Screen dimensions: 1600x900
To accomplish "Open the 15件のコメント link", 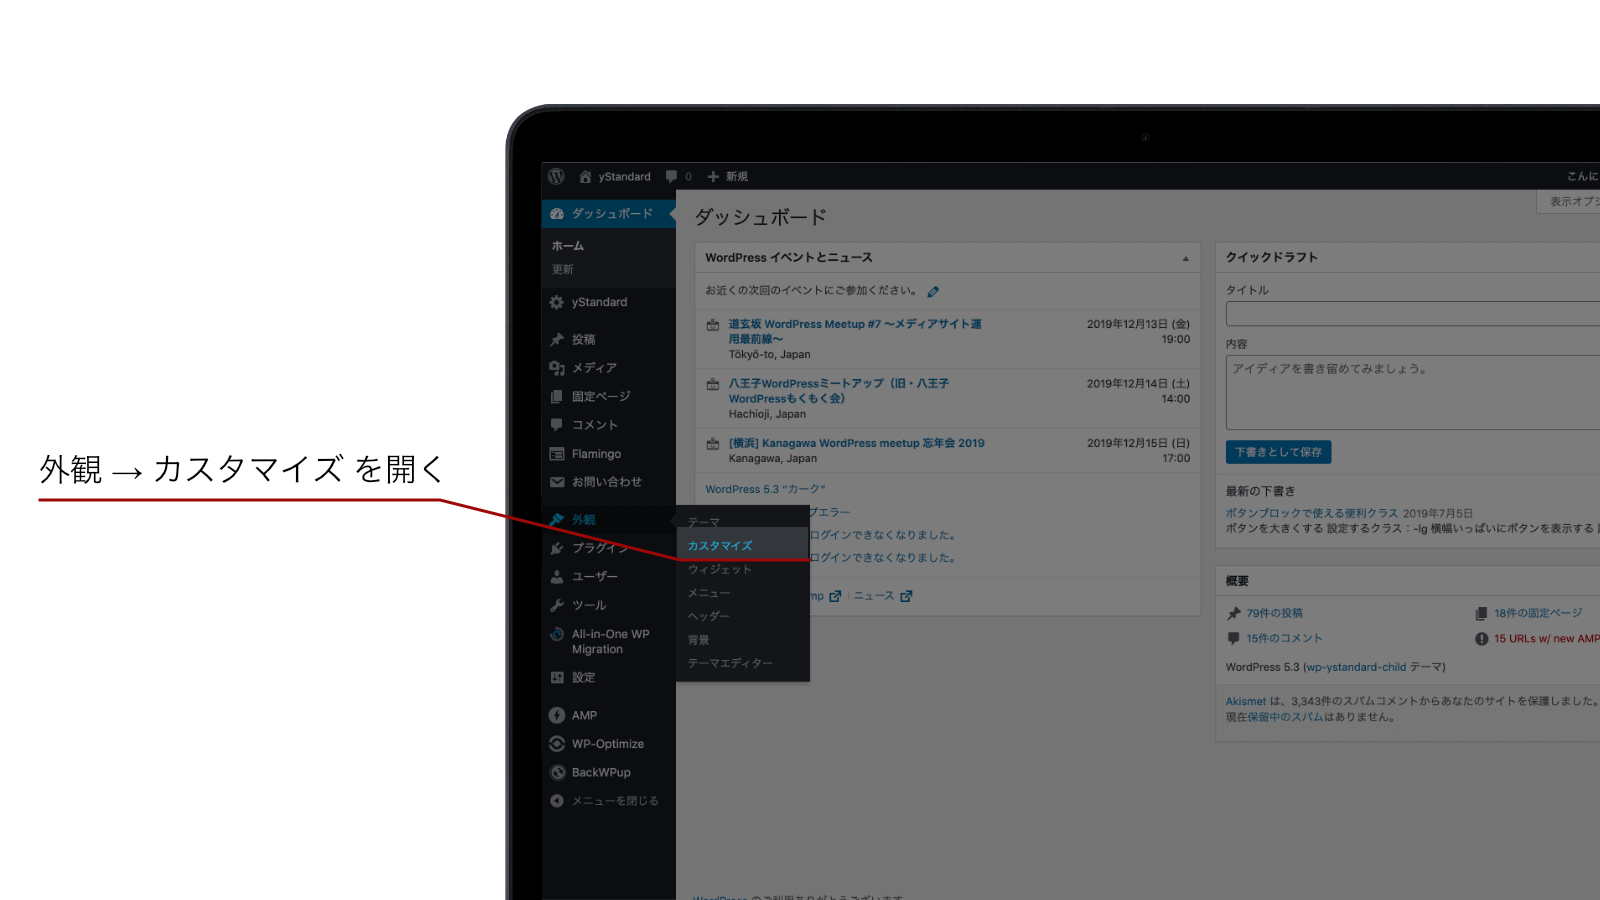I will pos(1284,638).
